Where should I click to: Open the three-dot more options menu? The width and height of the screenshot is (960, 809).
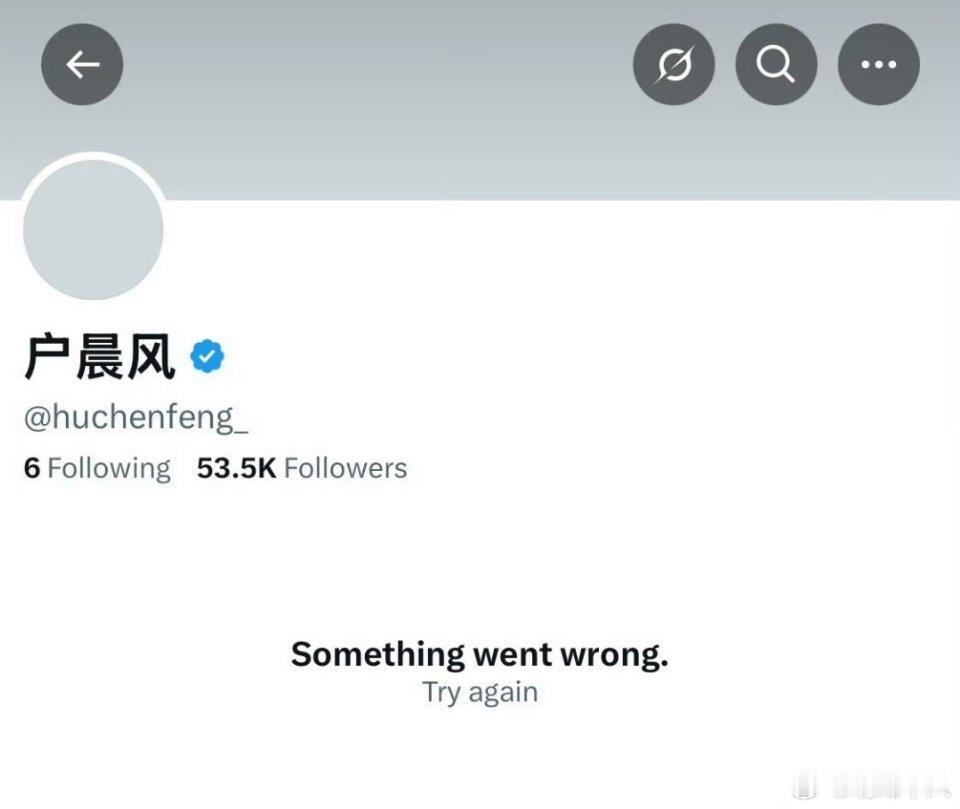coord(879,64)
